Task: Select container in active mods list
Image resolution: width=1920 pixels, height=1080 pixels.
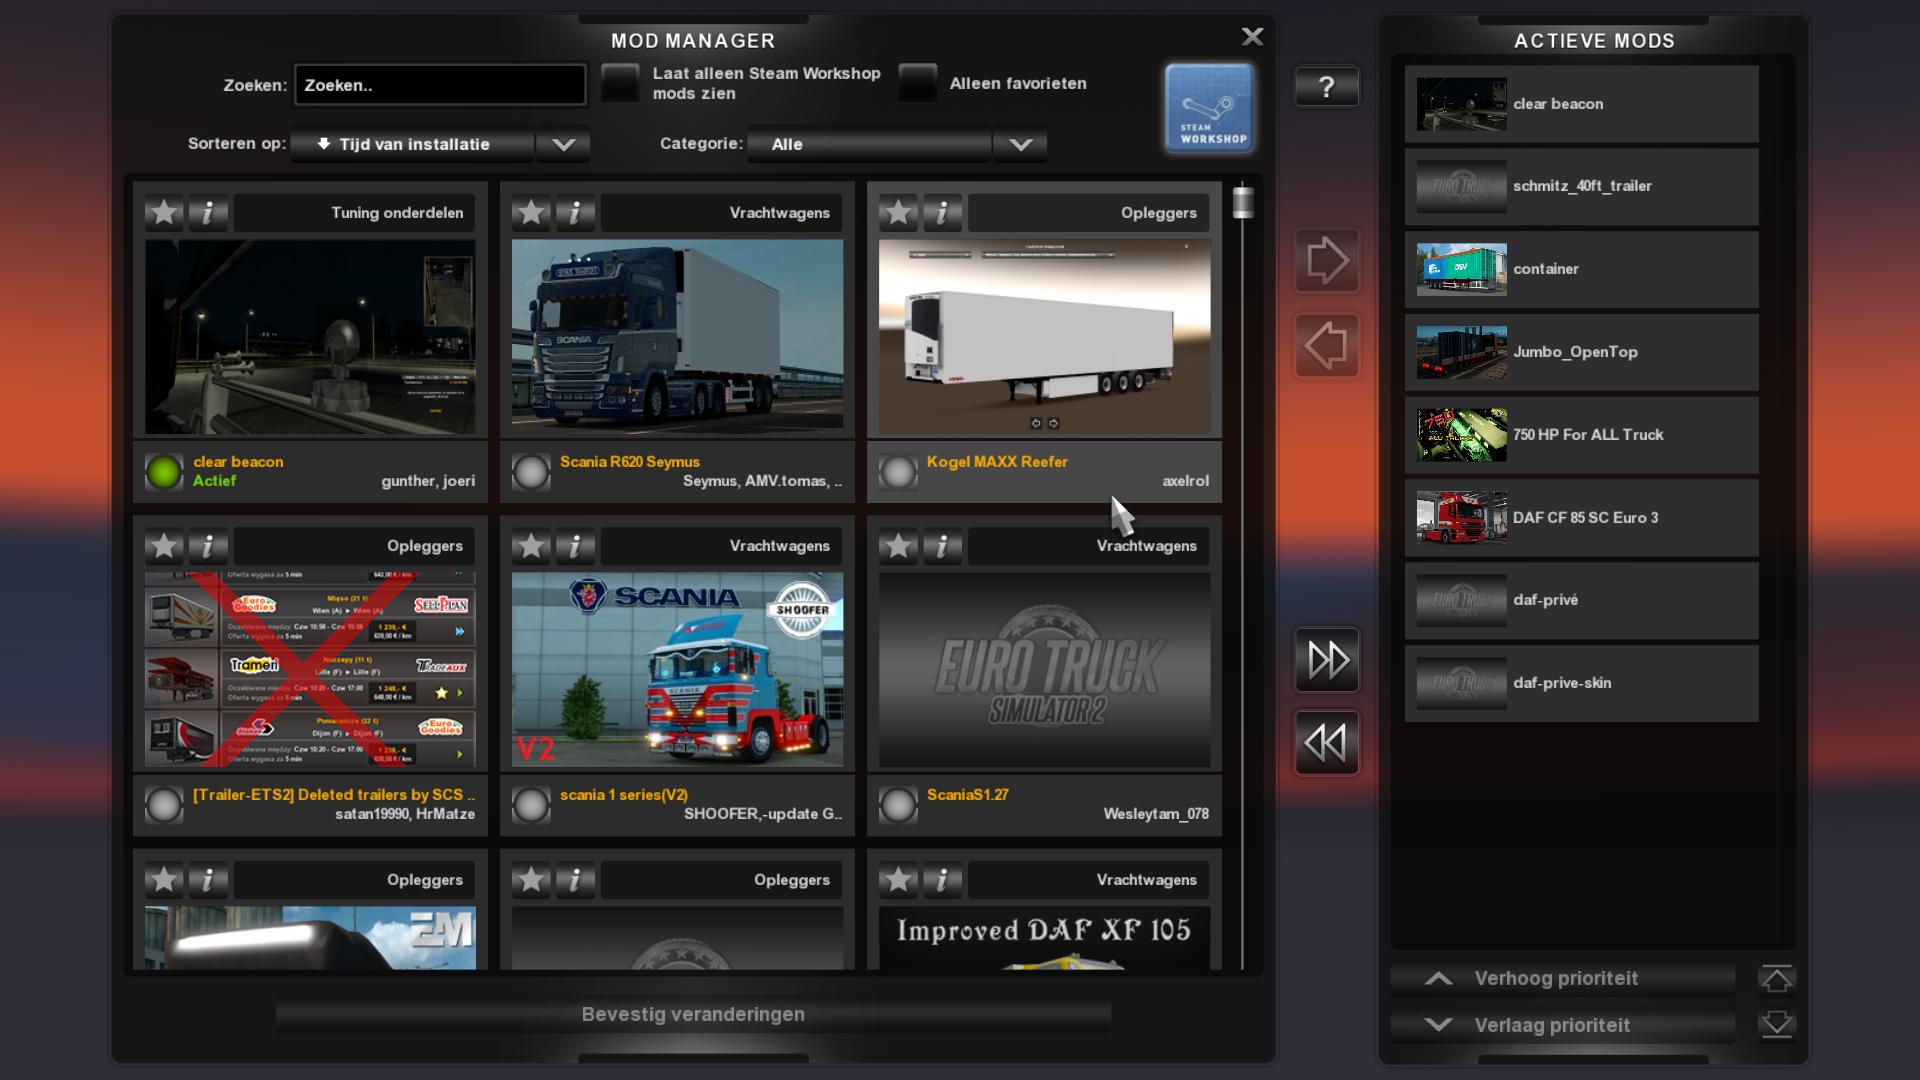Action: click(x=1581, y=269)
